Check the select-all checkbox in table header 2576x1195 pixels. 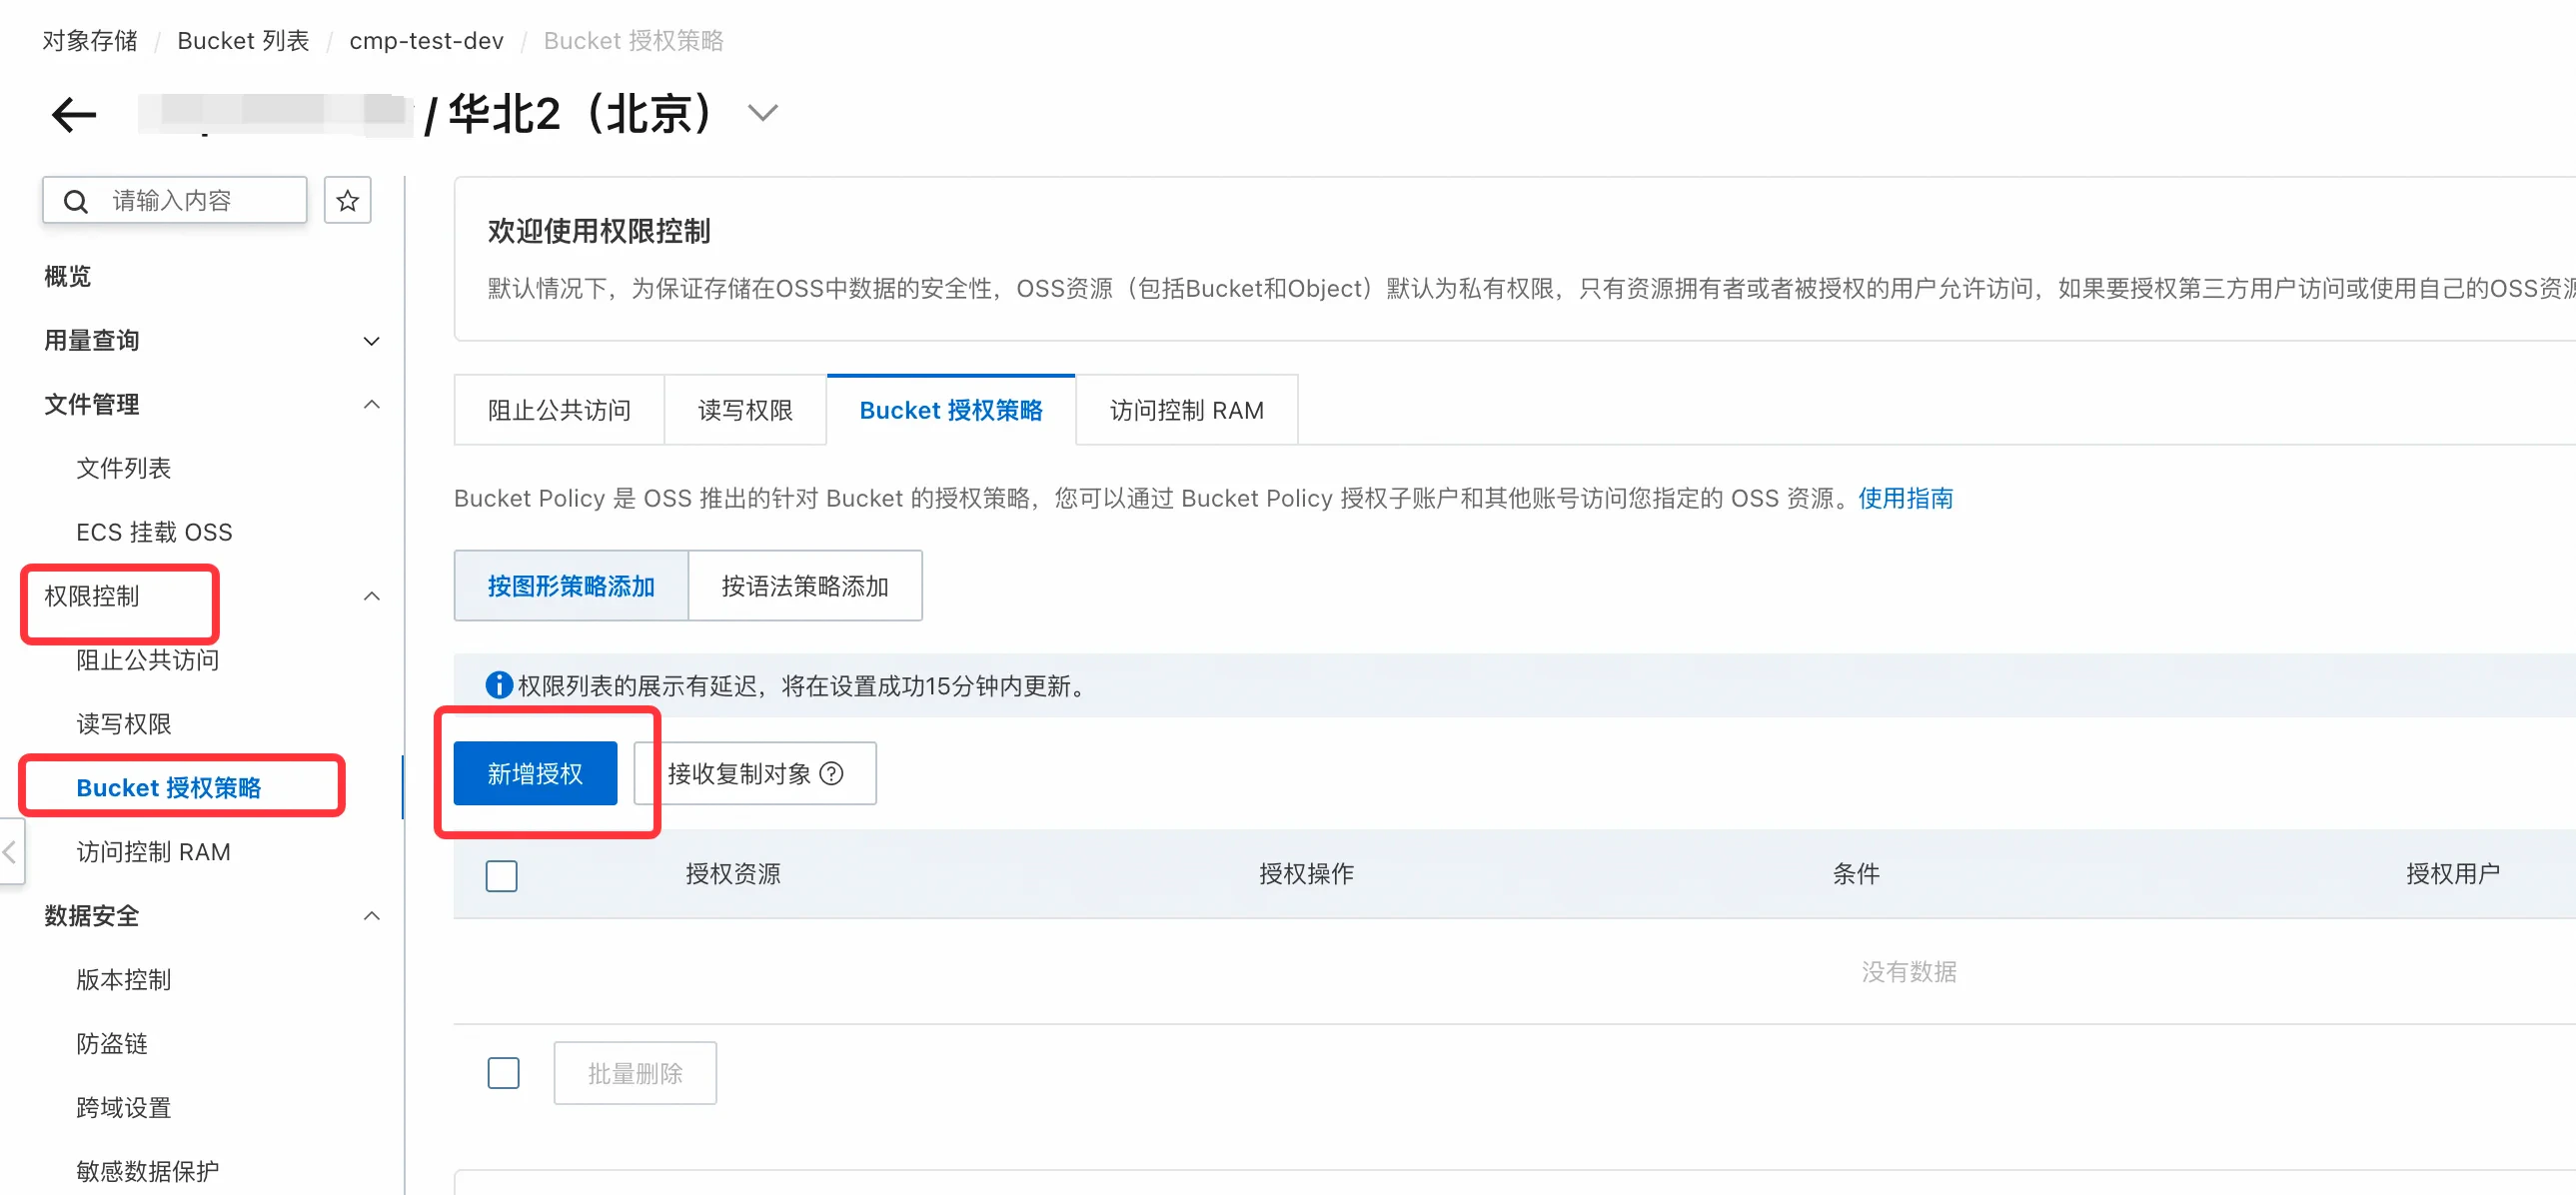coord(501,875)
